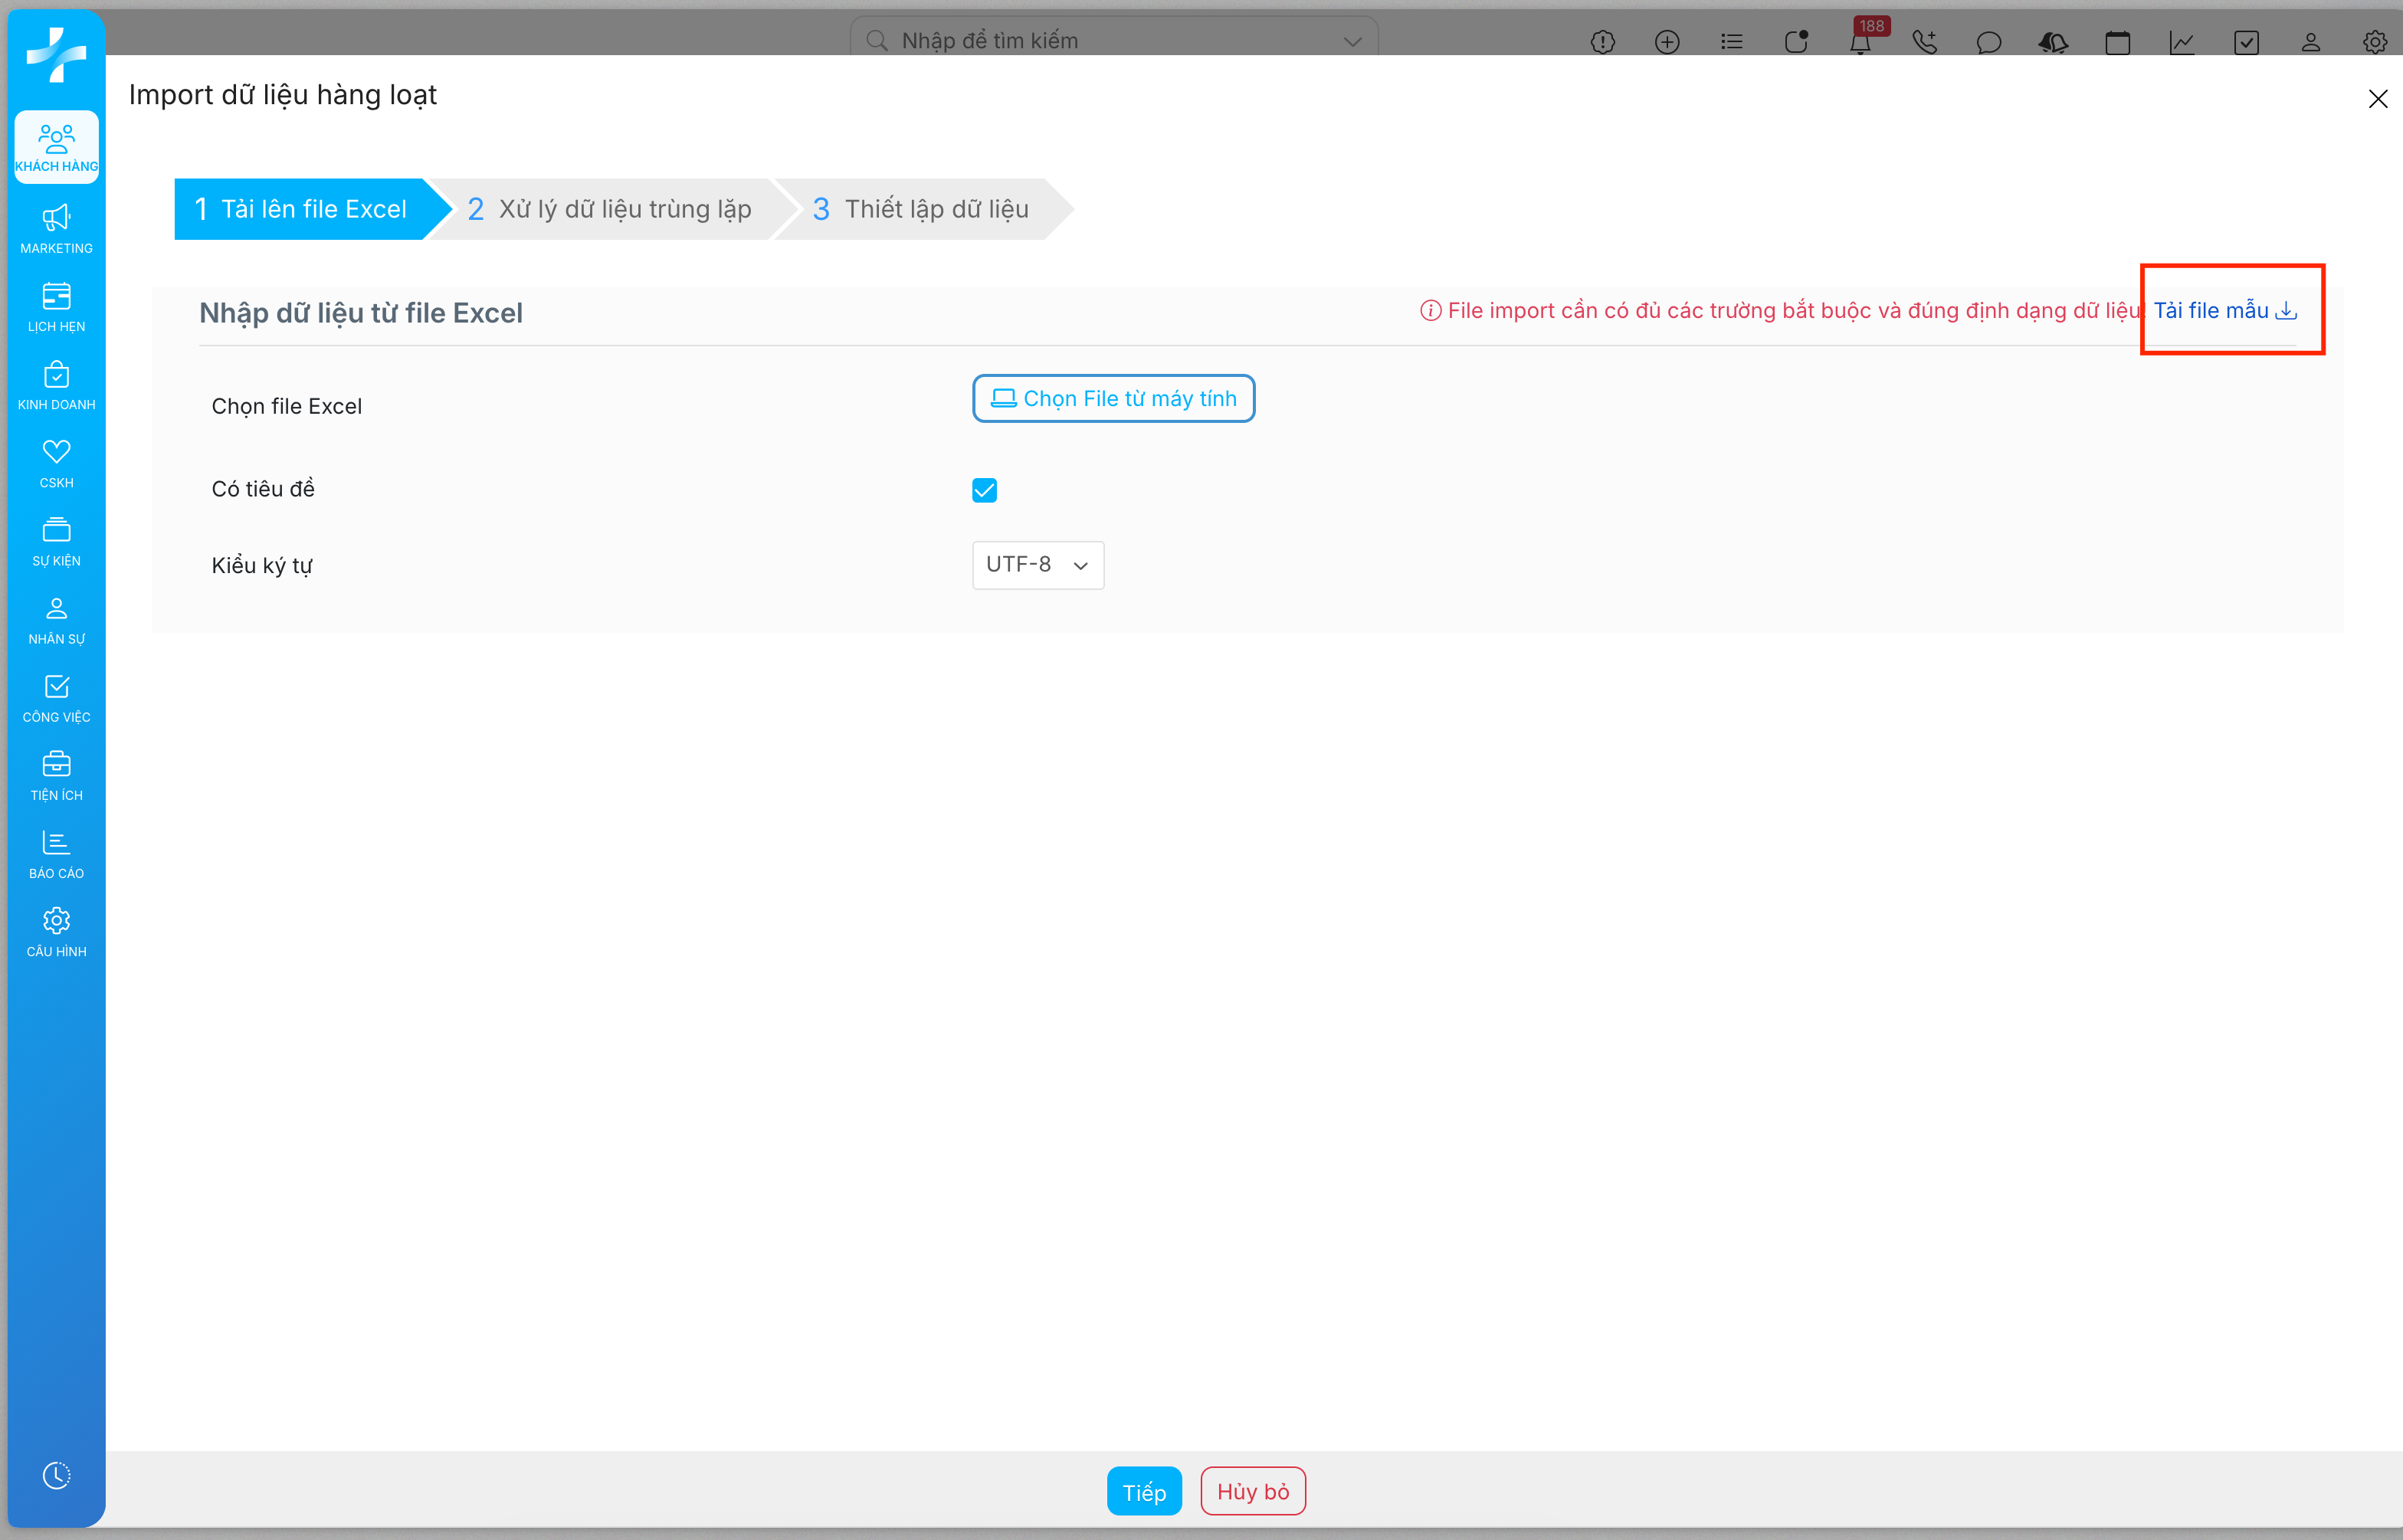Open the Cấu hình settings module
Viewport: 2403px width, 1540px height.
point(56,932)
